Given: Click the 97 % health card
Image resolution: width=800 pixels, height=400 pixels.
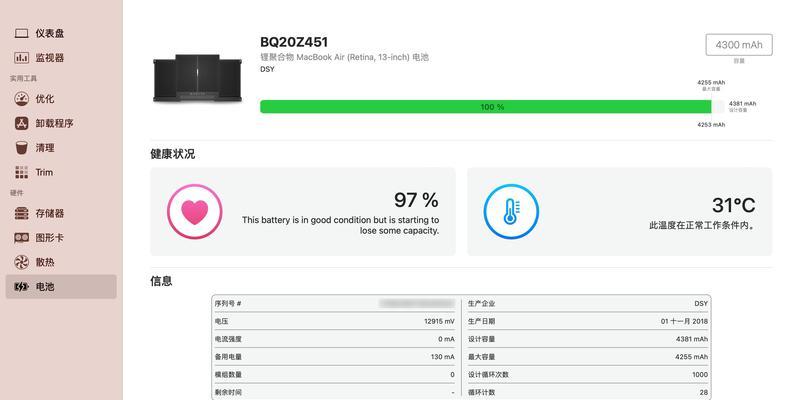Looking at the screenshot, I should click(x=303, y=212).
